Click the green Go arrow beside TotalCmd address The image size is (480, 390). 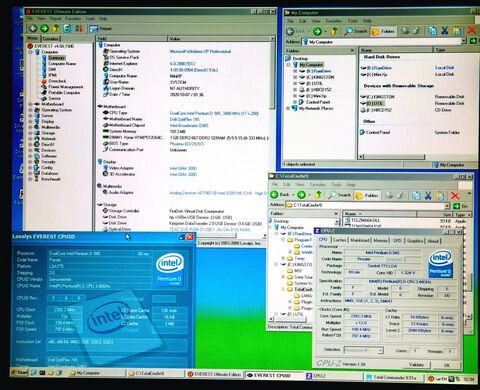click(456, 206)
